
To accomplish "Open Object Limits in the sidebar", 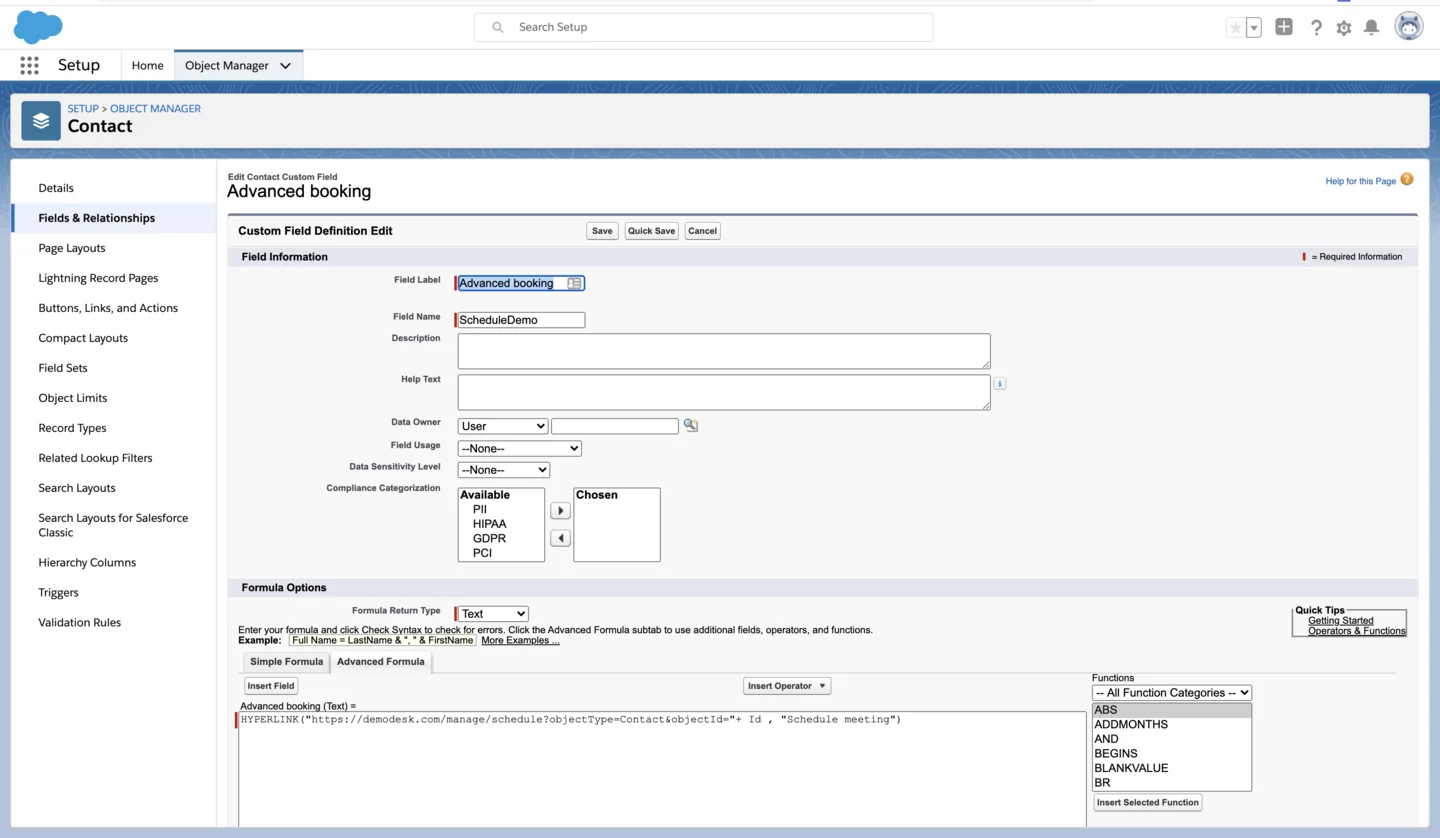I will click(73, 398).
